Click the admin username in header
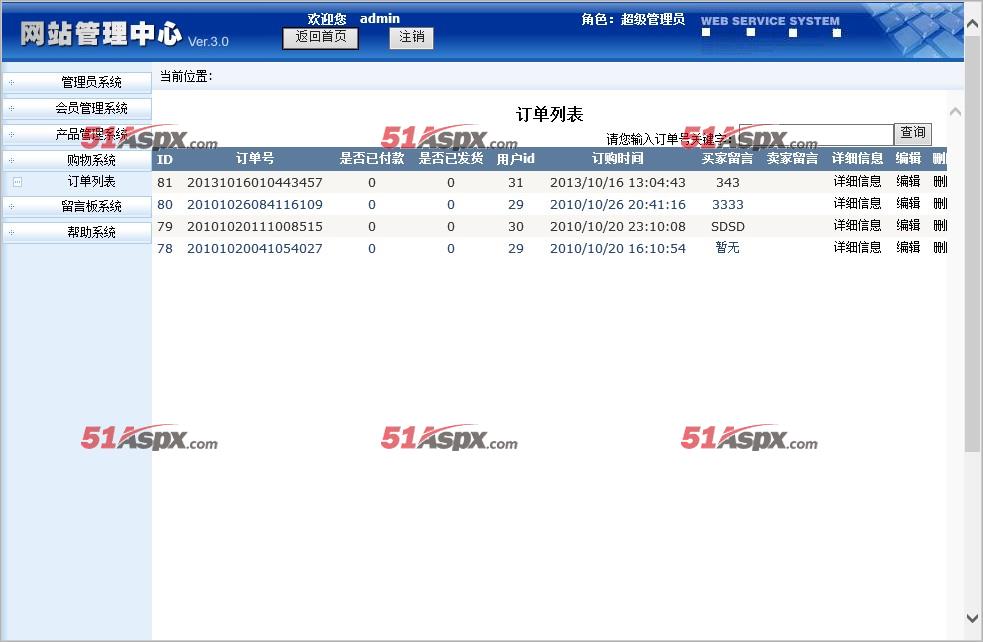983x642 pixels. (380, 19)
